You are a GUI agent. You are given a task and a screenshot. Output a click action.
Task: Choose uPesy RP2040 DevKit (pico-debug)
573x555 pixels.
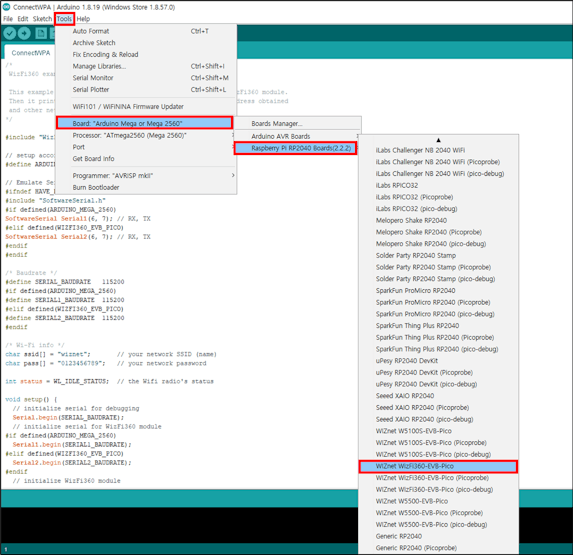(x=439, y=384)
